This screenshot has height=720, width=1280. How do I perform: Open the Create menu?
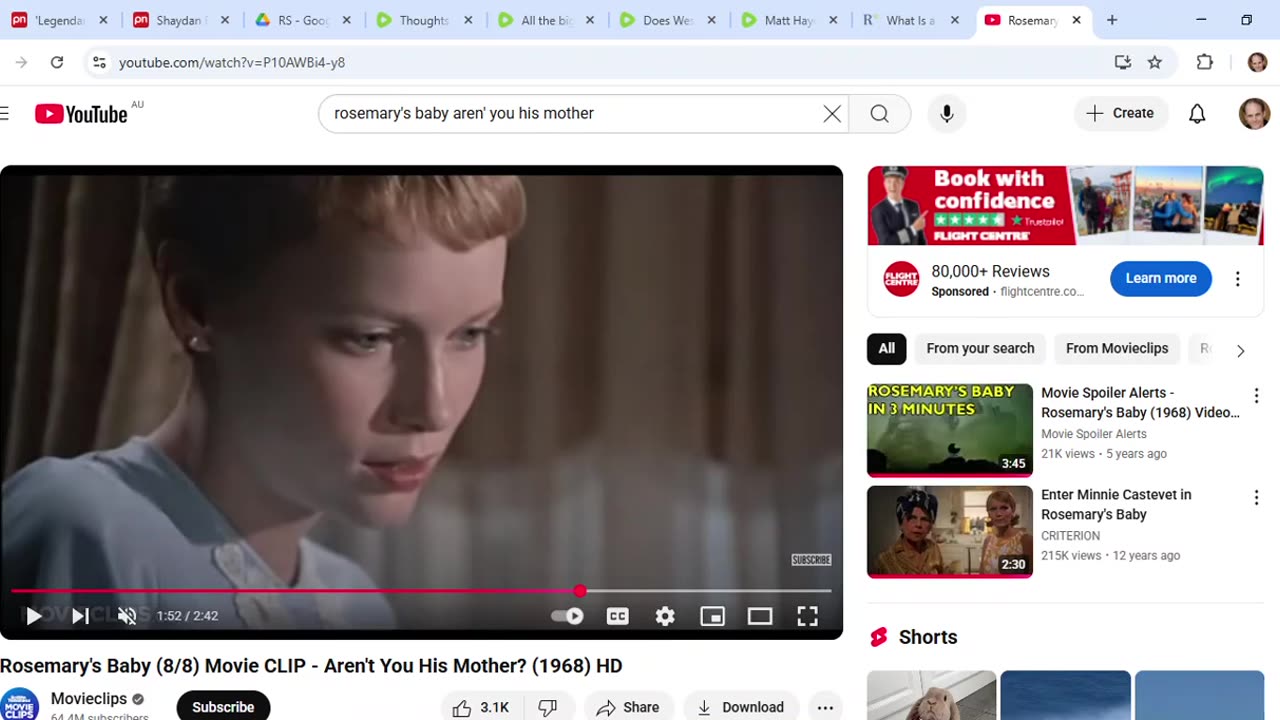point(1120,113)
